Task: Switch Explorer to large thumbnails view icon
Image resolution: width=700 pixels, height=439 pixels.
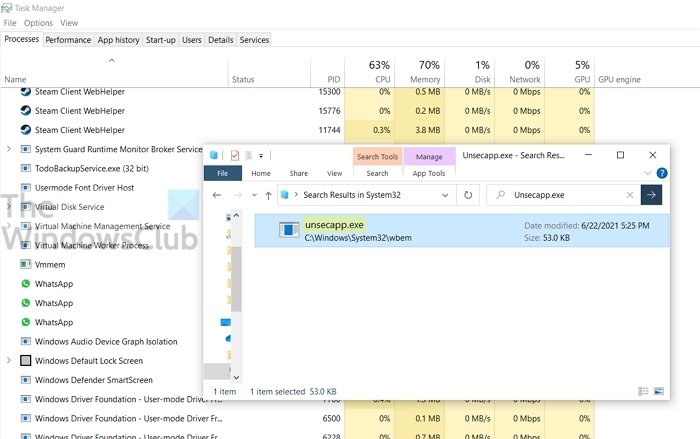Action: [658, 391]
